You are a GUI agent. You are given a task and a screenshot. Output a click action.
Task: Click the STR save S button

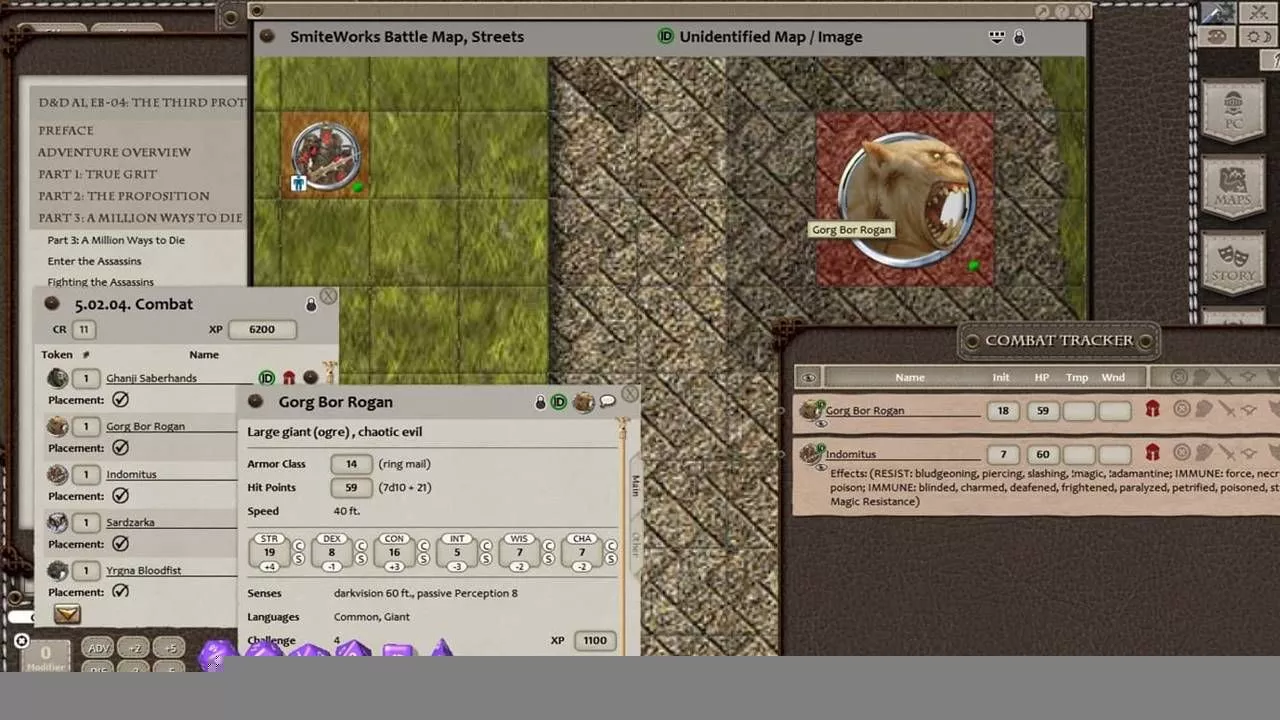(298, 559)
